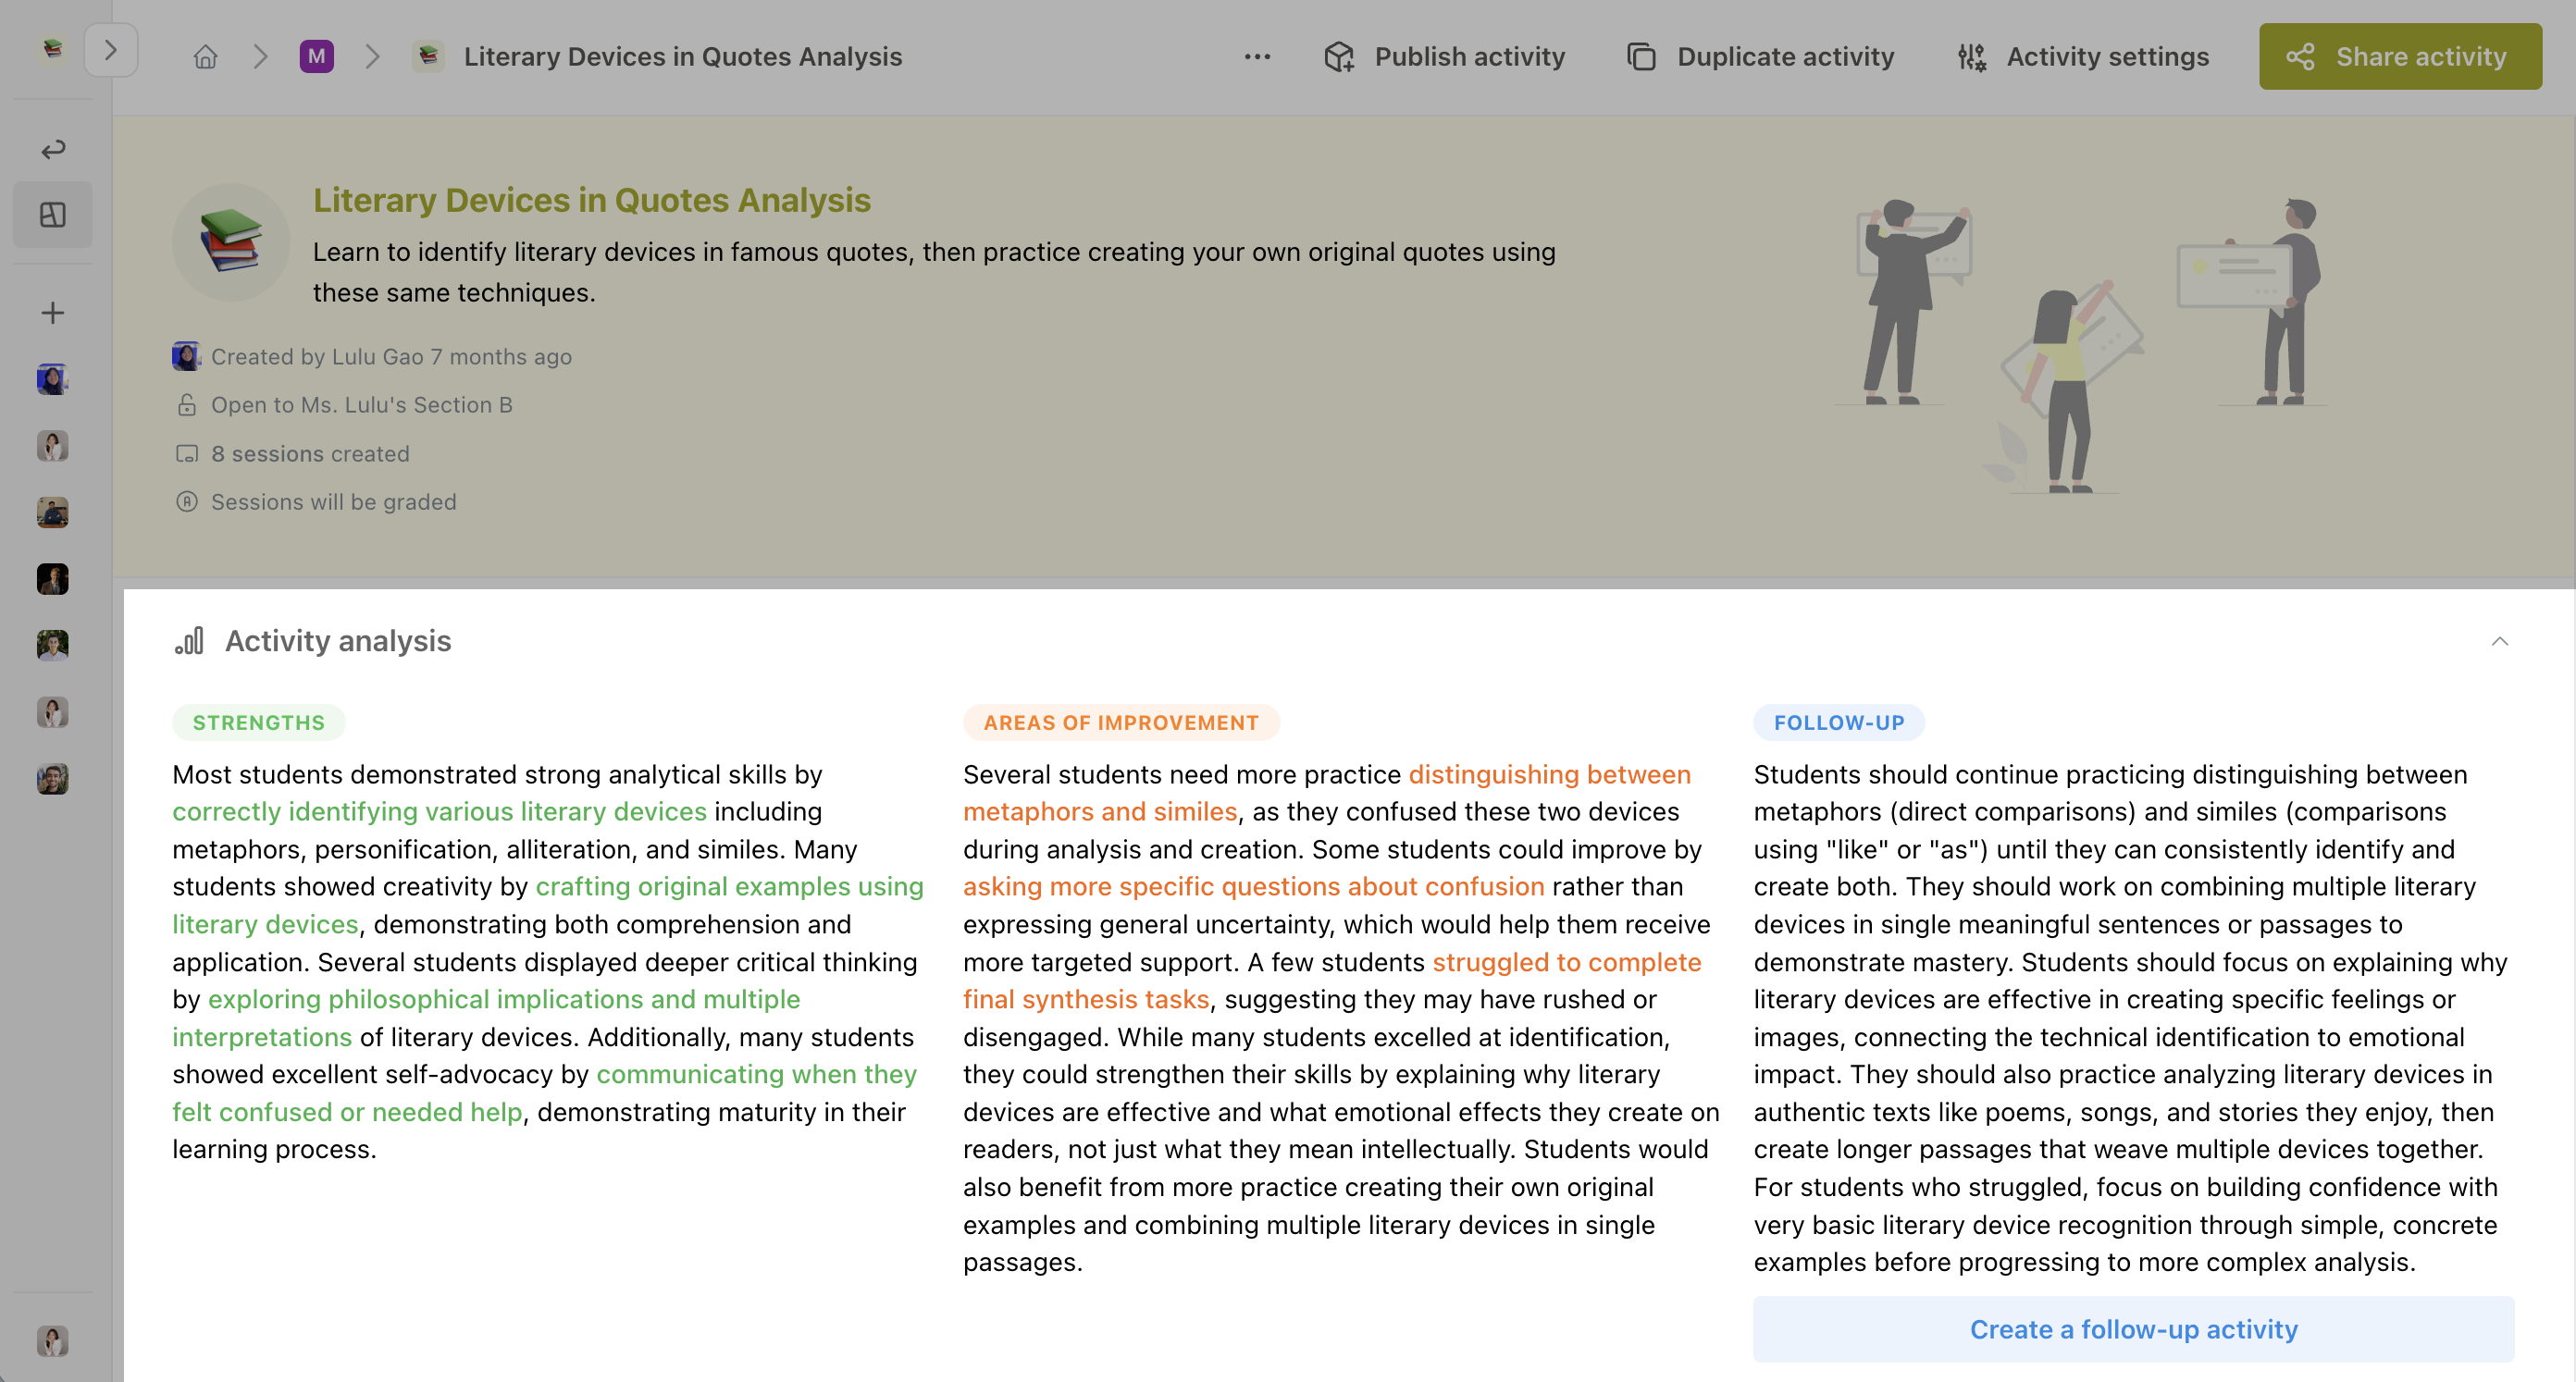Collapse the Activity analysis section
The height and width of the screenshot is (1382, 2576).
pyautogui.click(x=2499, y=641)
